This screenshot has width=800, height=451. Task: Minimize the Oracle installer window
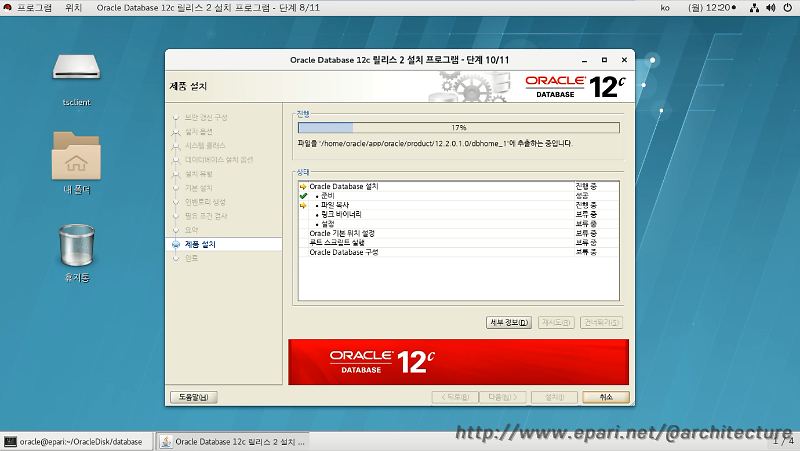click(x=584, y=60)
